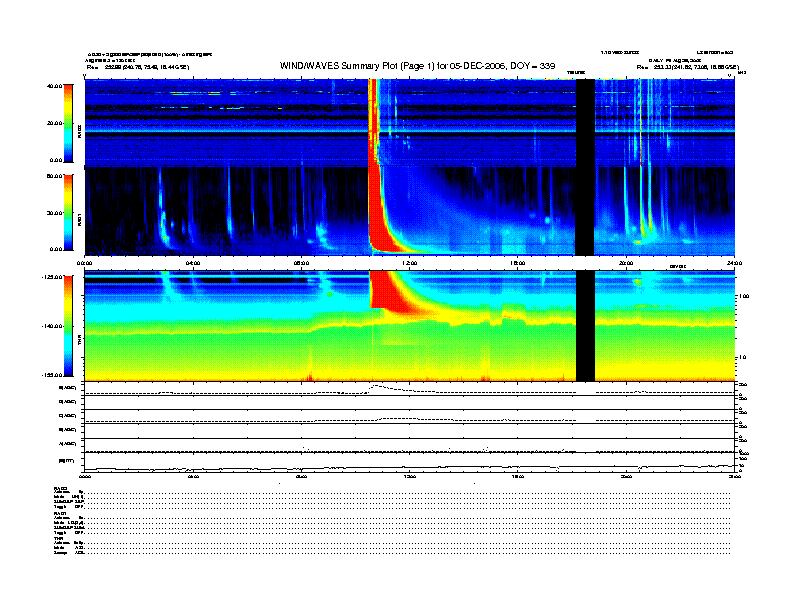Click the vertical RAD1 axis label
Image resolution: width=792 pixels, height=612 pixels.
point(79,219)
